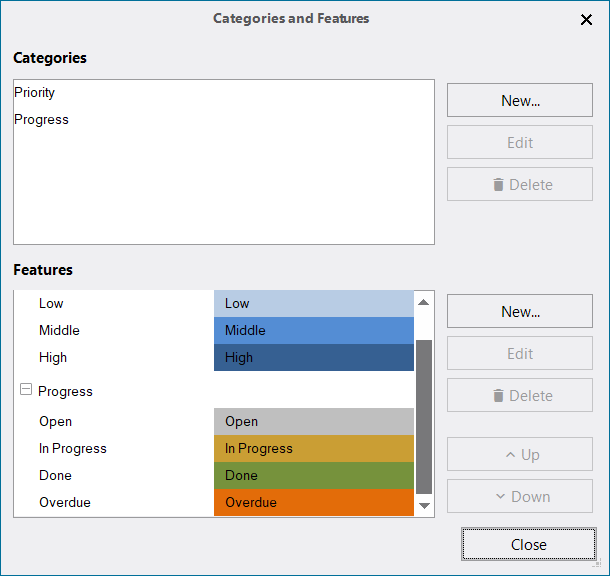610x576 pixels.
Task: Click New button in Categories section
Action: [520, 100]
